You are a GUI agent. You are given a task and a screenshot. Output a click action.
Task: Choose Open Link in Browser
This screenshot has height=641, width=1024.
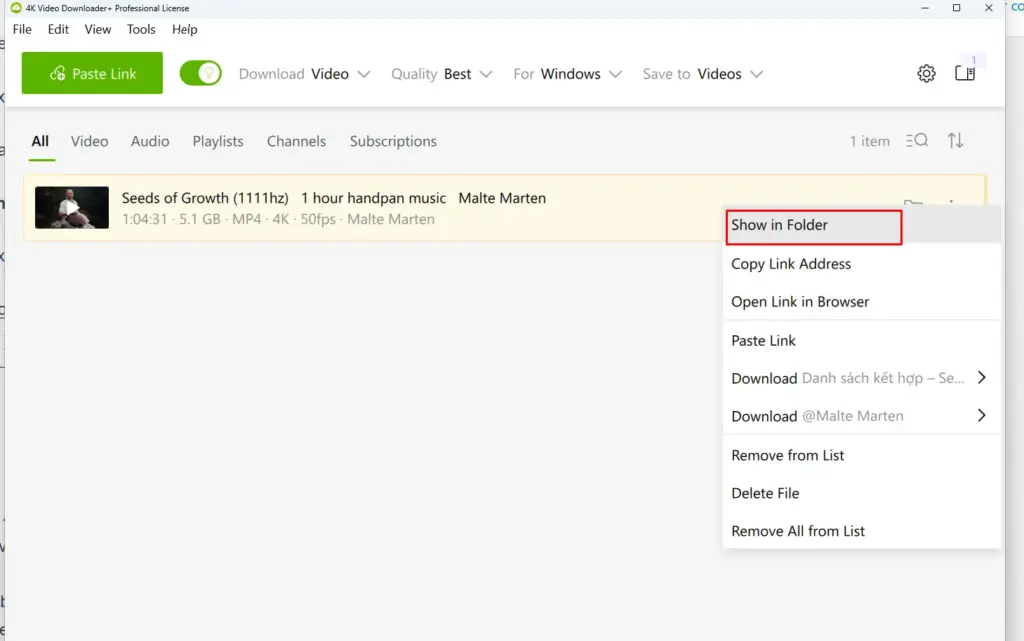861,302
